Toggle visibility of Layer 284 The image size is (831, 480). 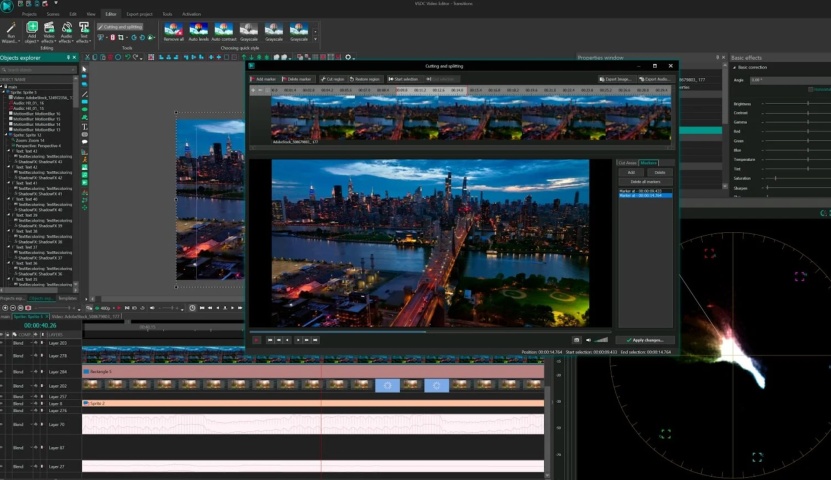tap(2, 372)
